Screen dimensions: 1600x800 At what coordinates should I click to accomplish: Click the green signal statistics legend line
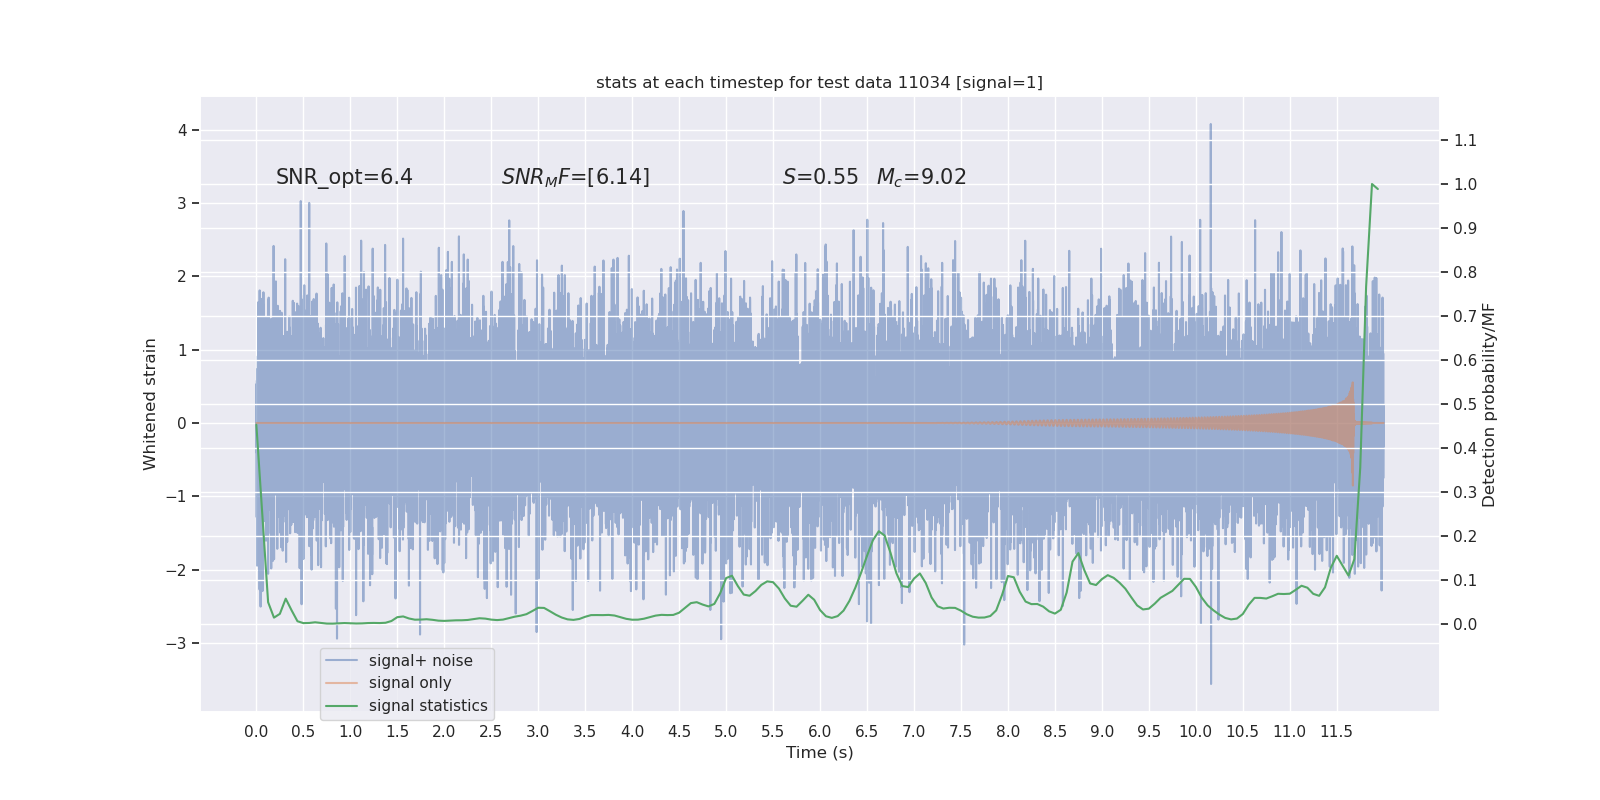pos(341,706)
